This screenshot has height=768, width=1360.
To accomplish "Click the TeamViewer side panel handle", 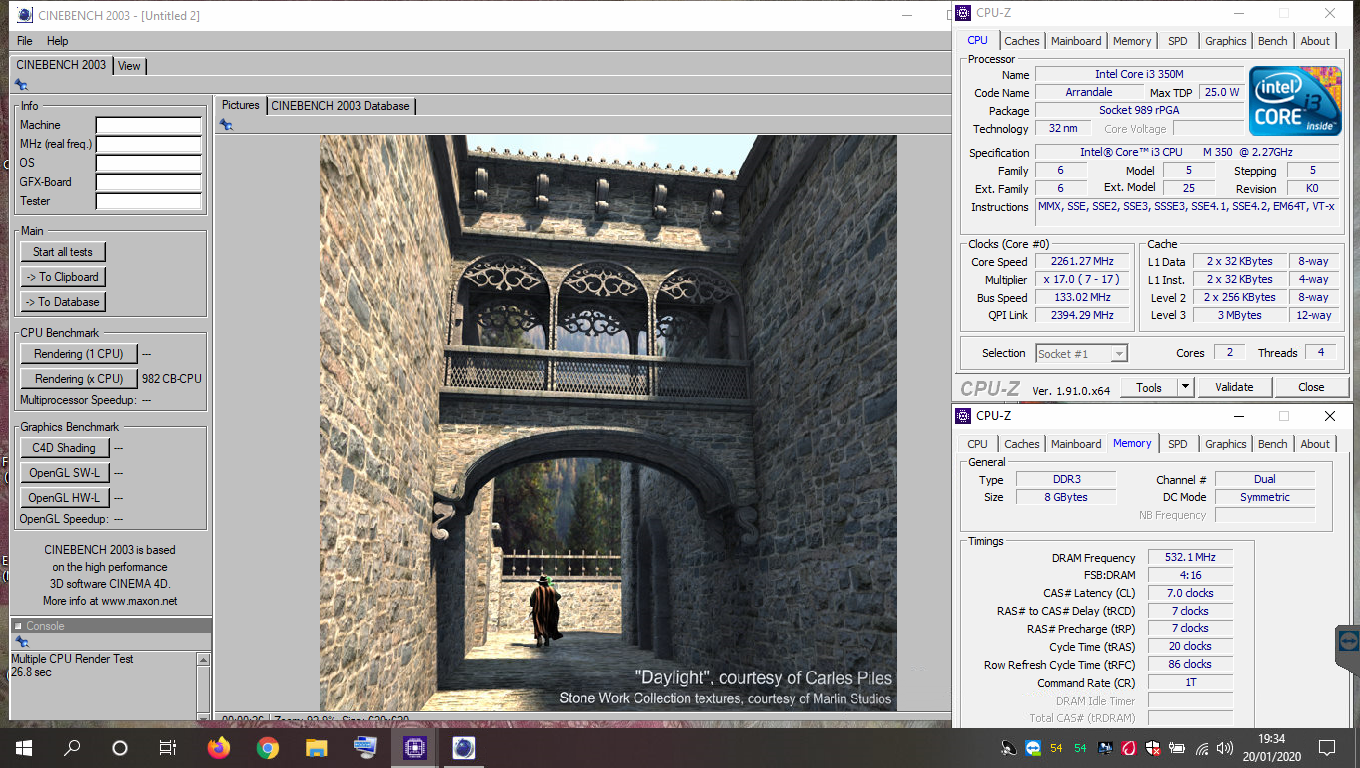I will coord(1348,642).
